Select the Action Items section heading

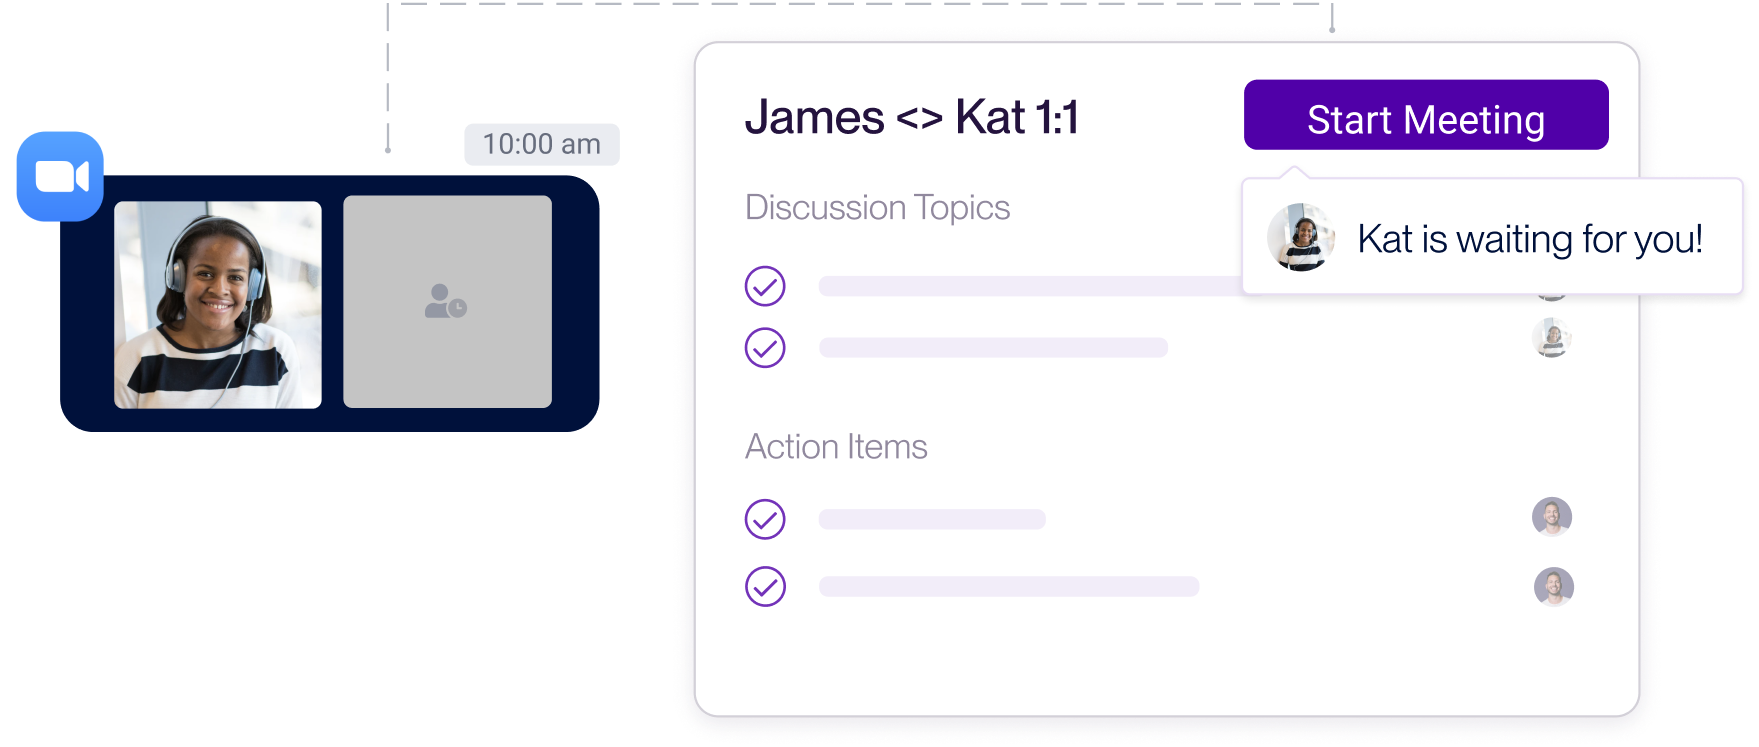(836, 446)
